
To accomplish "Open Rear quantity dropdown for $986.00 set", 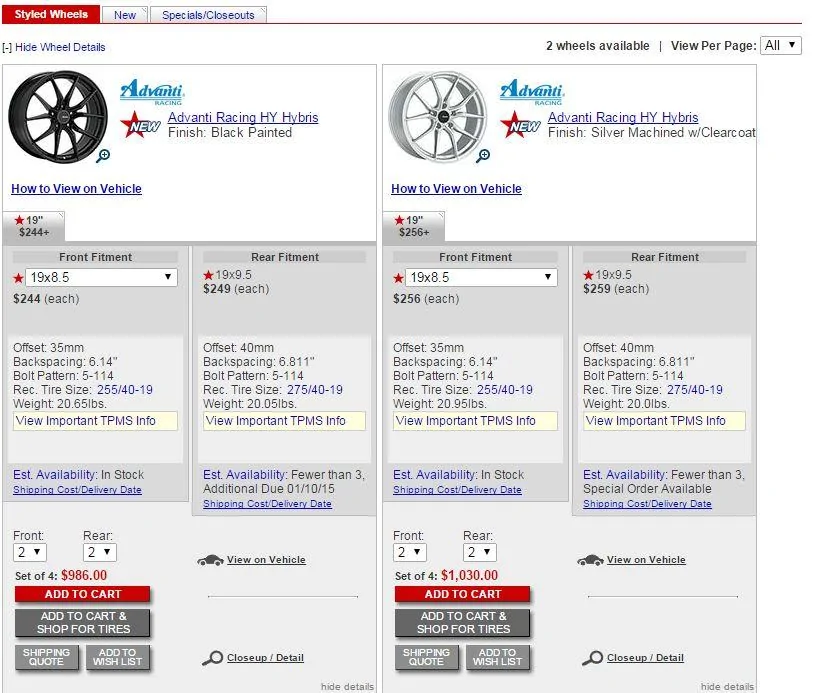I will 100,552.
